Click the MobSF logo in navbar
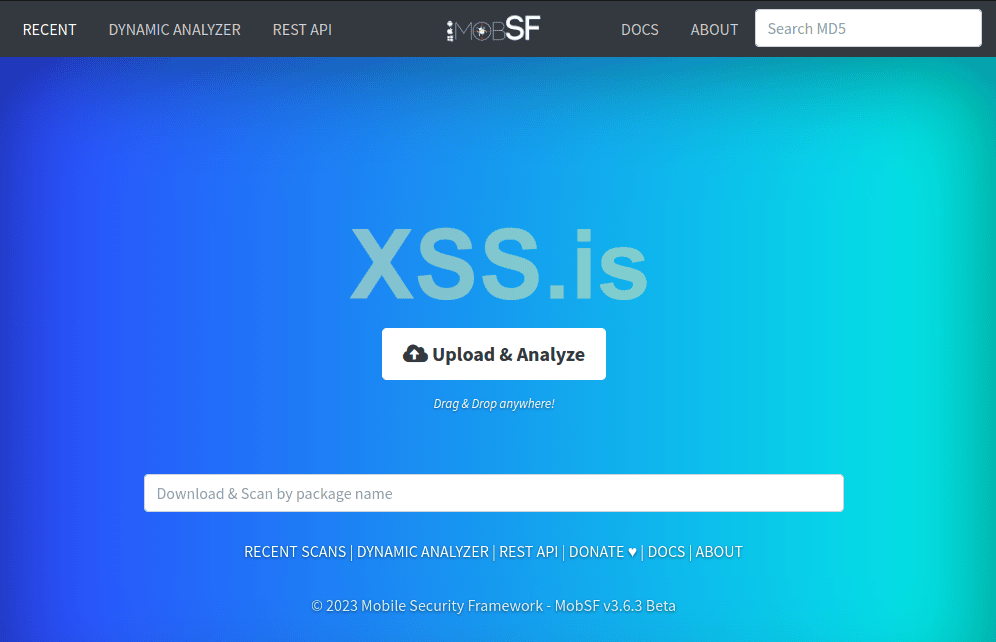996x642 pixels. pos(494,29)
